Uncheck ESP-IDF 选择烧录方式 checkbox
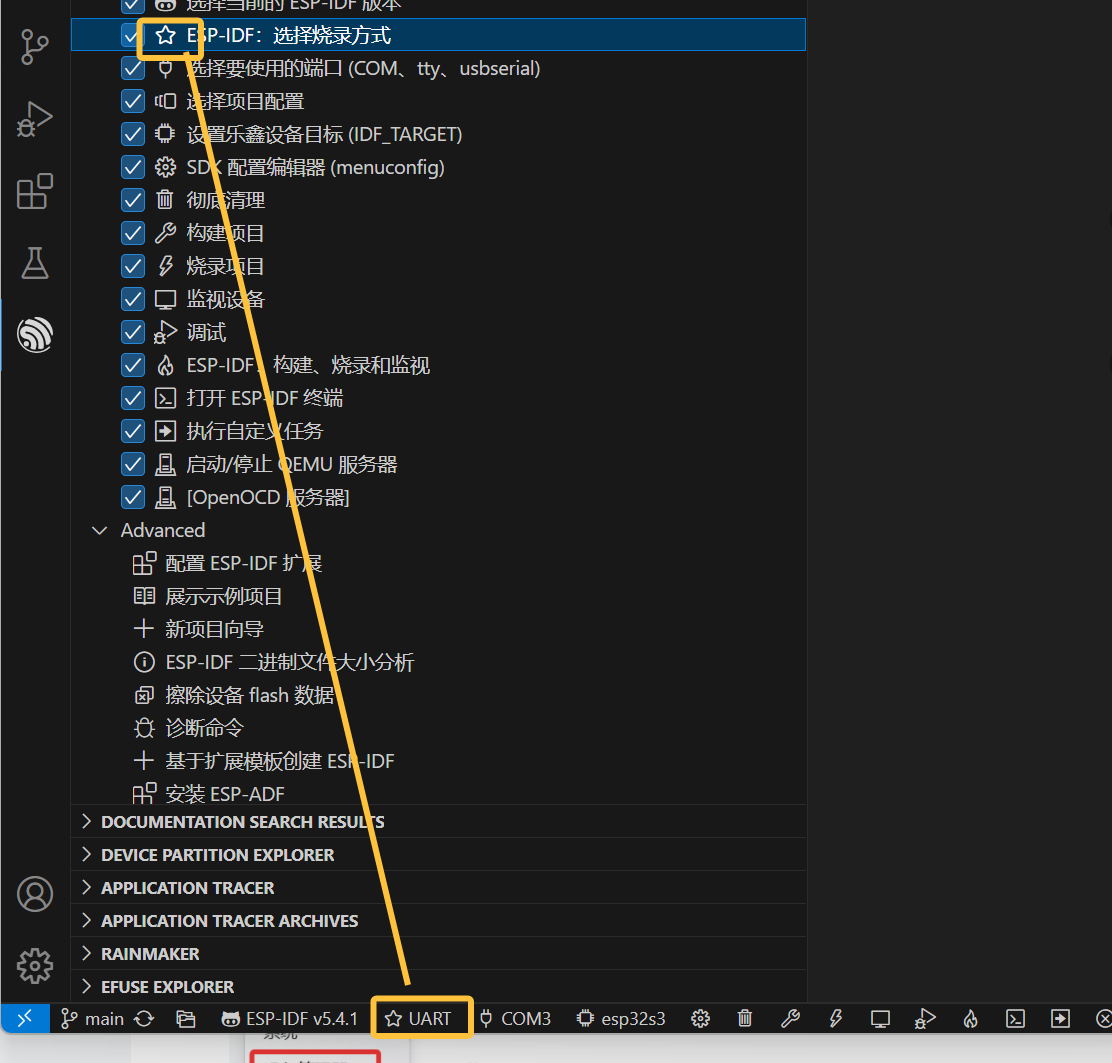 click(x=133, y=35)
